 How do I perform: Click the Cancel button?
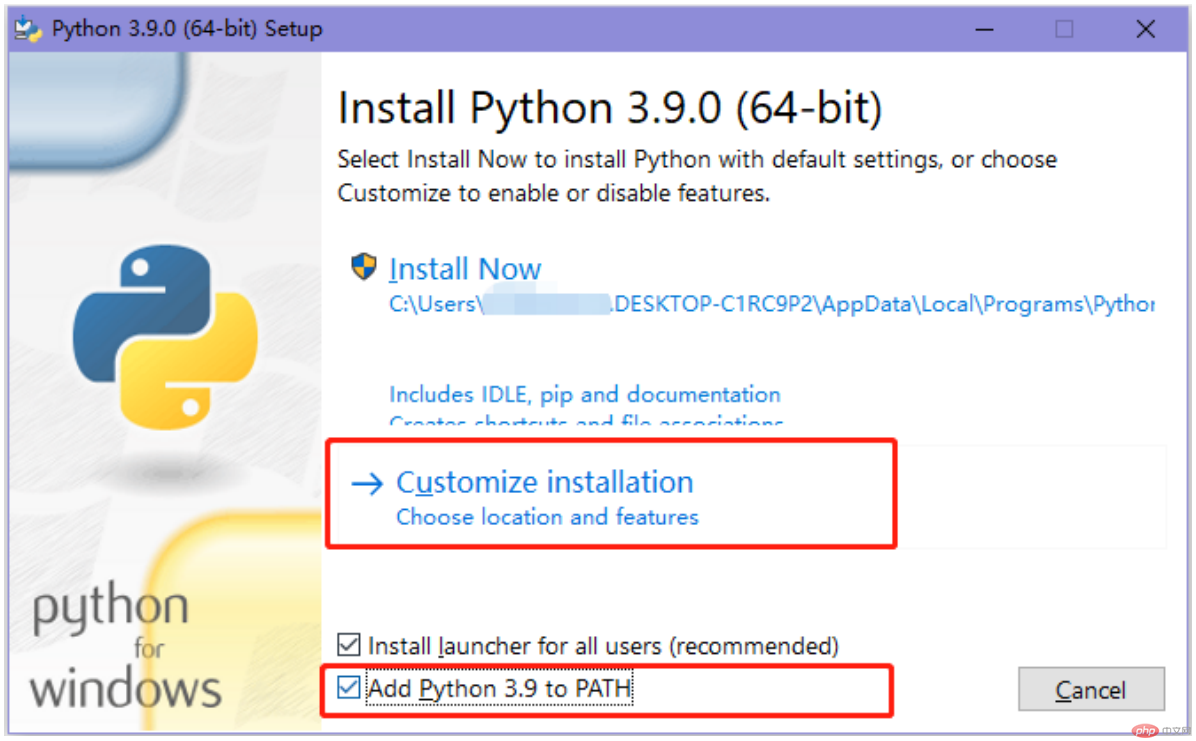[1091, 689]
